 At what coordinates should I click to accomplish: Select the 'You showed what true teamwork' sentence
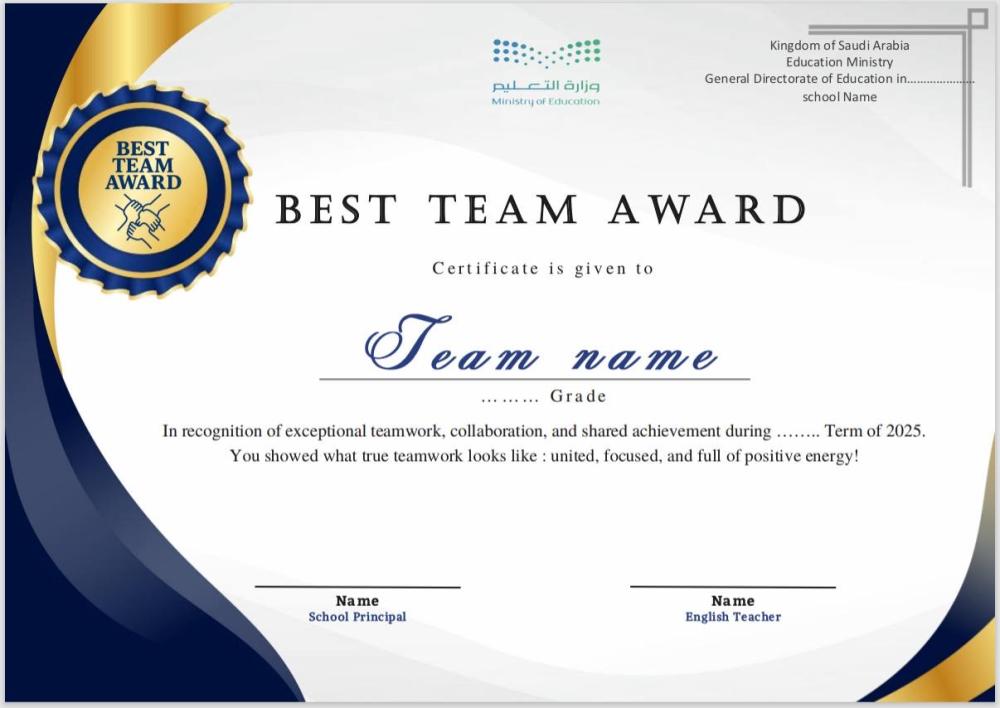click(x=545, y=456)
